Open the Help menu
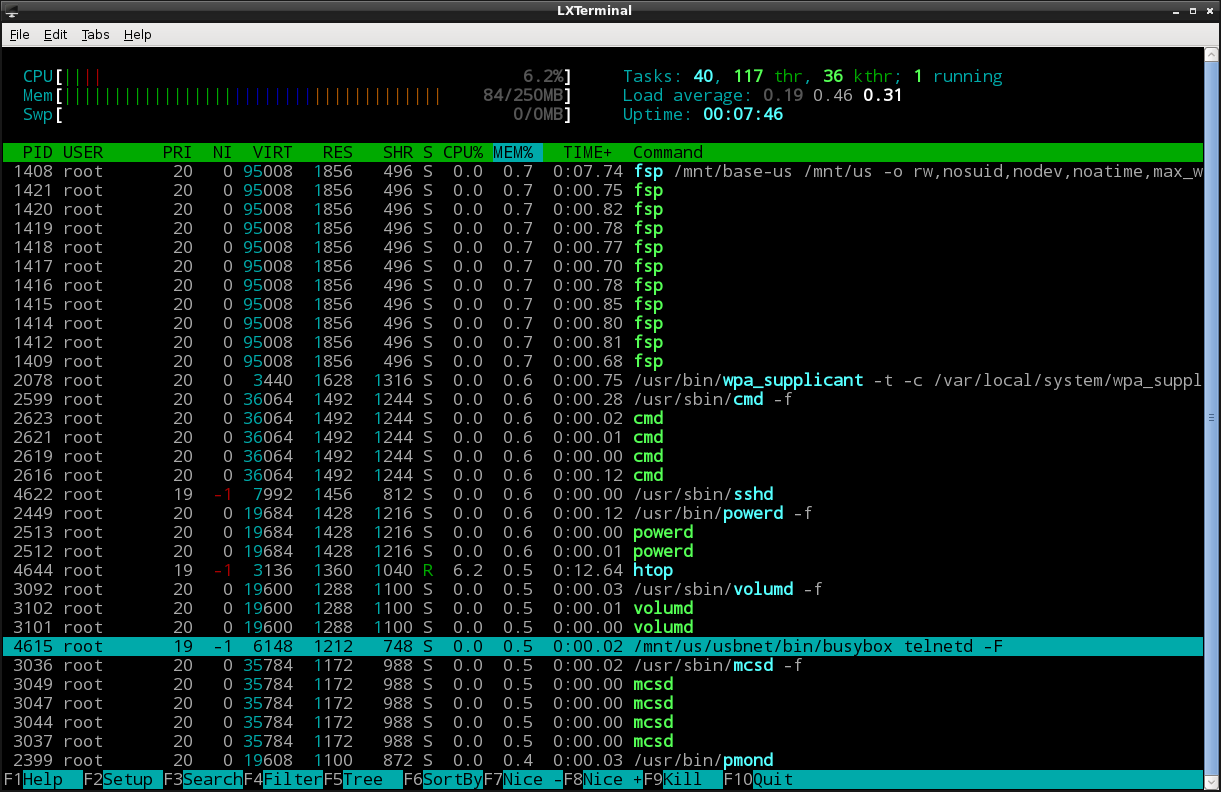This screenshot has width=1221, height=792. pos(137,34)
